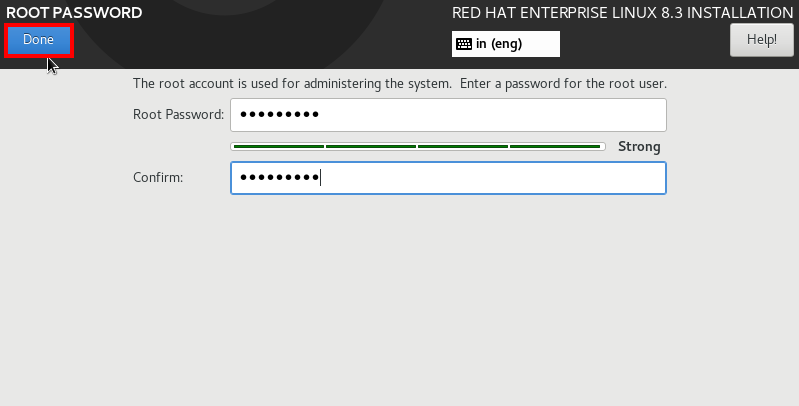Click the 'Confirm:' field label
Image resolution: width=799 pixels, height=406 pixels.
pyautogui.click(x=158, y=178)
